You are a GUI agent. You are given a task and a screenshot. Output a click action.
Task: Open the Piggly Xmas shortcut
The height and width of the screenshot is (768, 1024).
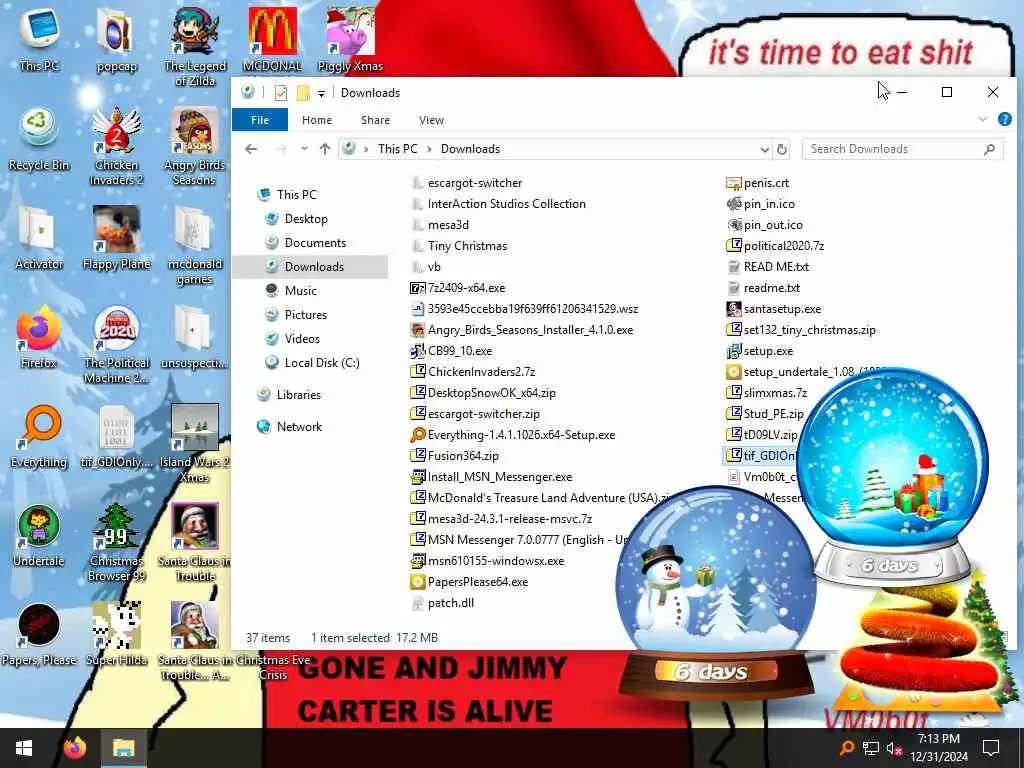[x=350, y=39]
